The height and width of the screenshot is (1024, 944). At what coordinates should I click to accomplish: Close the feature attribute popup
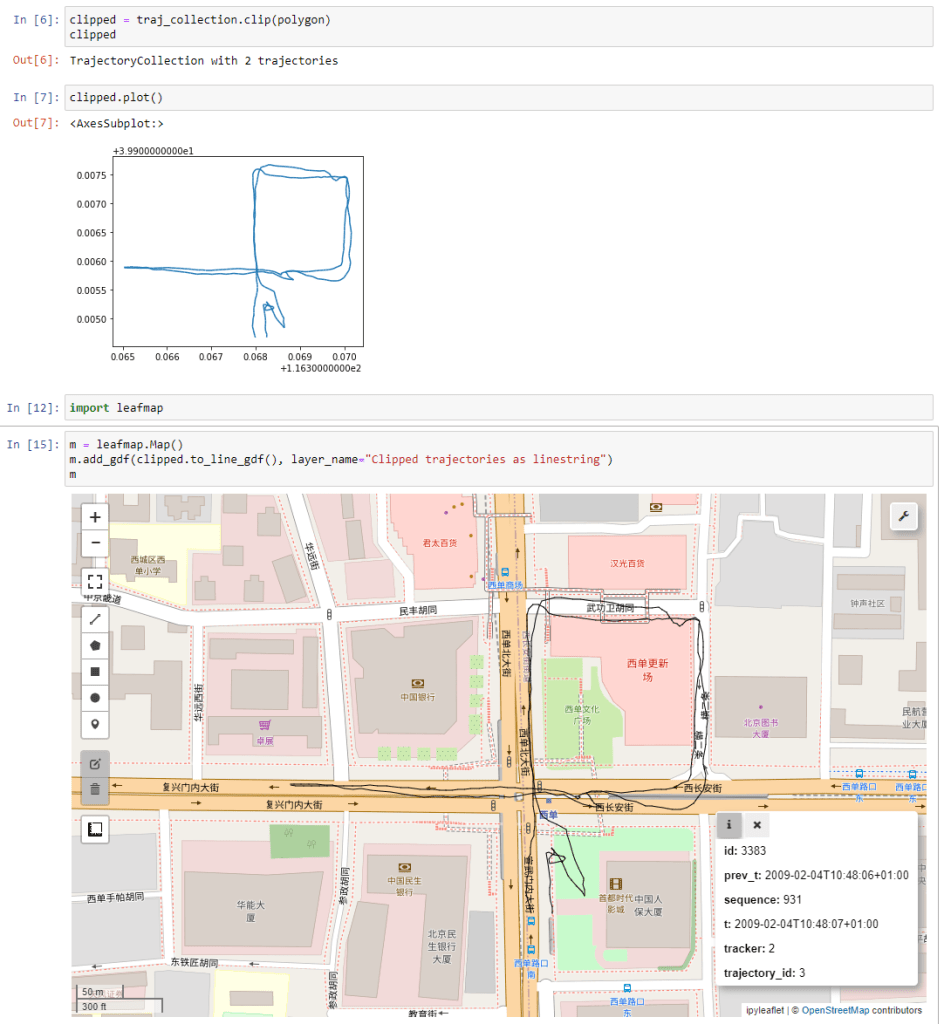tap(757, 825)
